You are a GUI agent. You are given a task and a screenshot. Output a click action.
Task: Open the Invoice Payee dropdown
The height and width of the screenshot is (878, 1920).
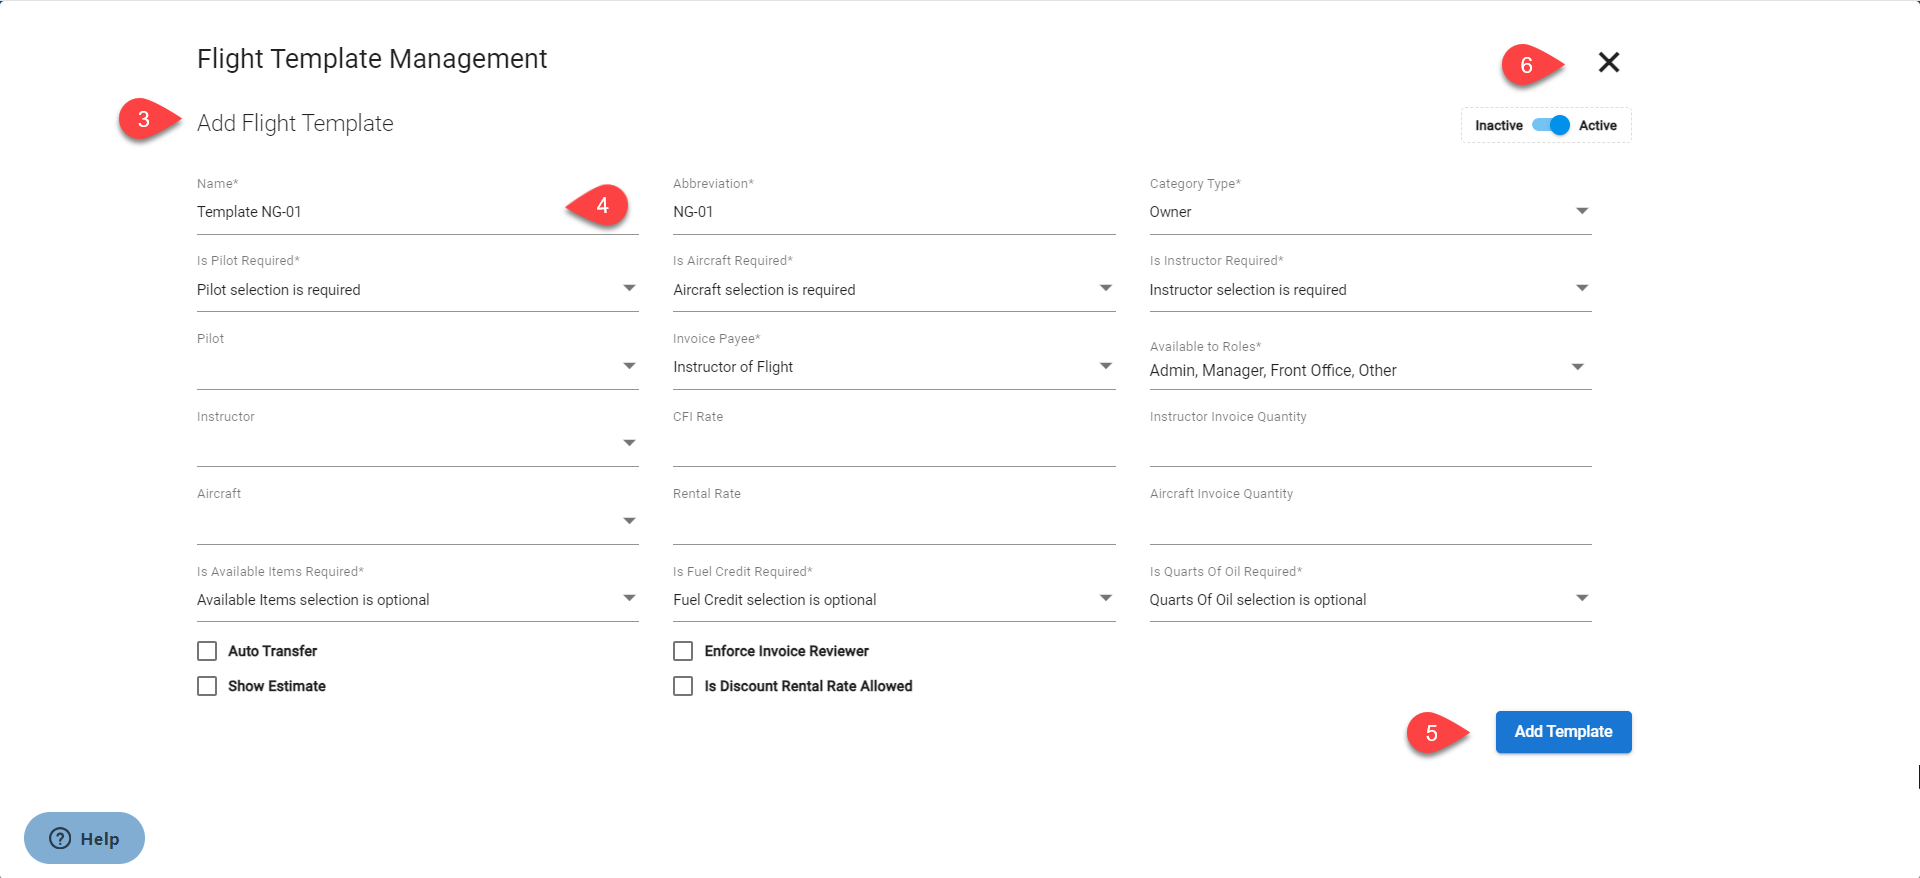coord(893,367)
